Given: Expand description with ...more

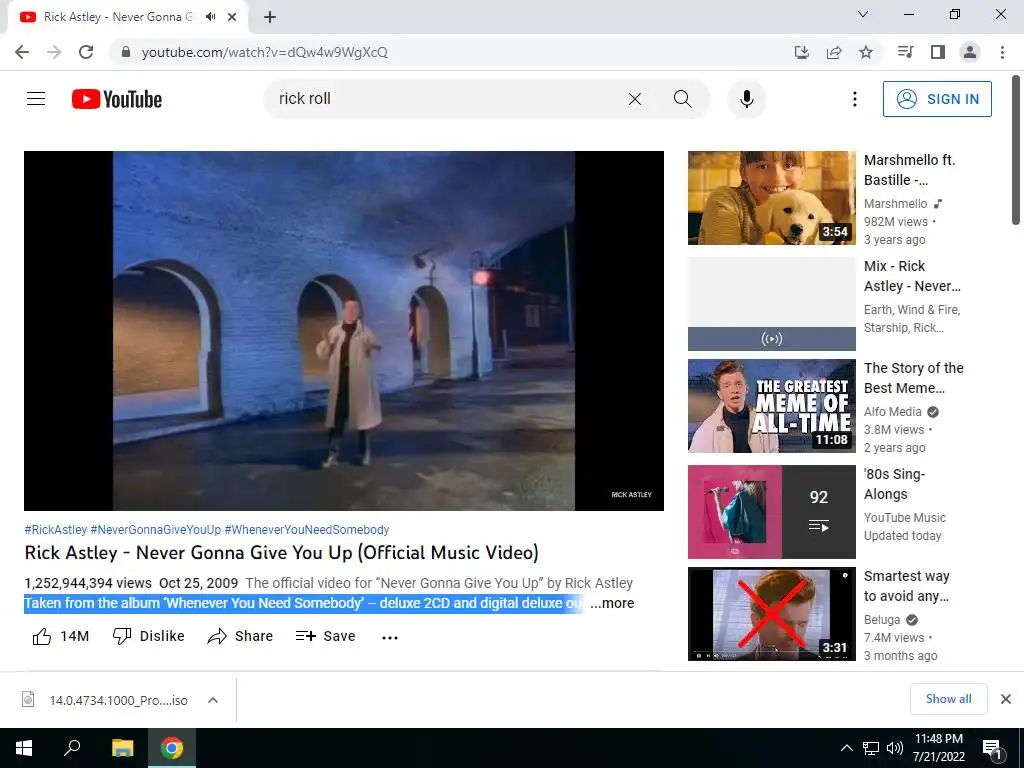Looking at the screenshot, I should [x=612, y=603].
